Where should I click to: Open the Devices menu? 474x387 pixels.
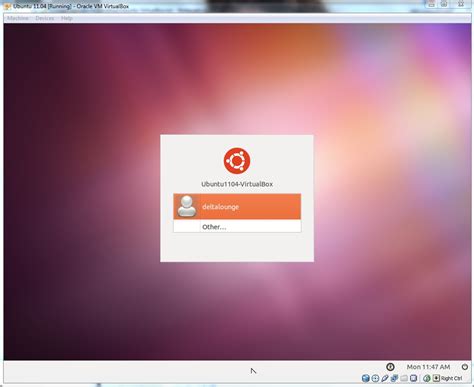(x=45, y=18)
